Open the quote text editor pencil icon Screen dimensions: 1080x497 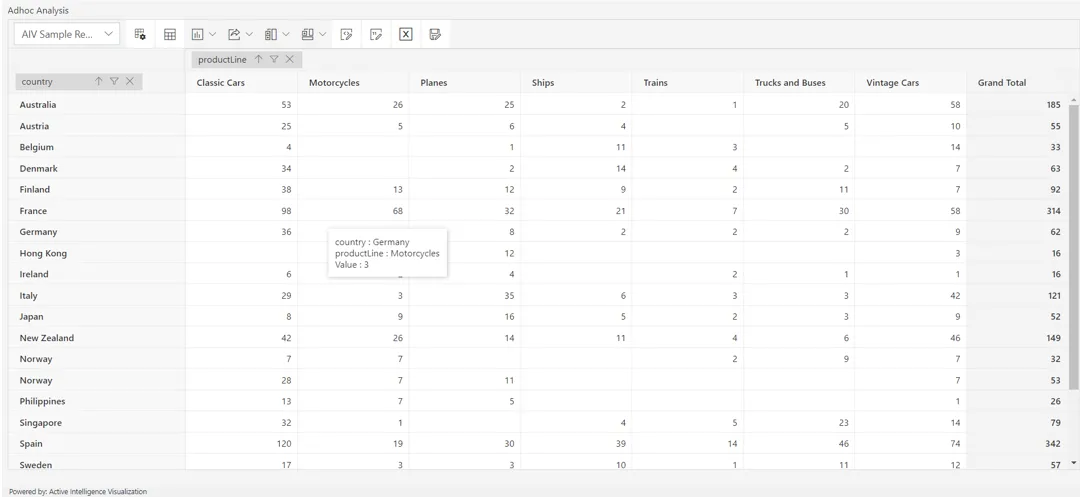[x=376, y=34]
